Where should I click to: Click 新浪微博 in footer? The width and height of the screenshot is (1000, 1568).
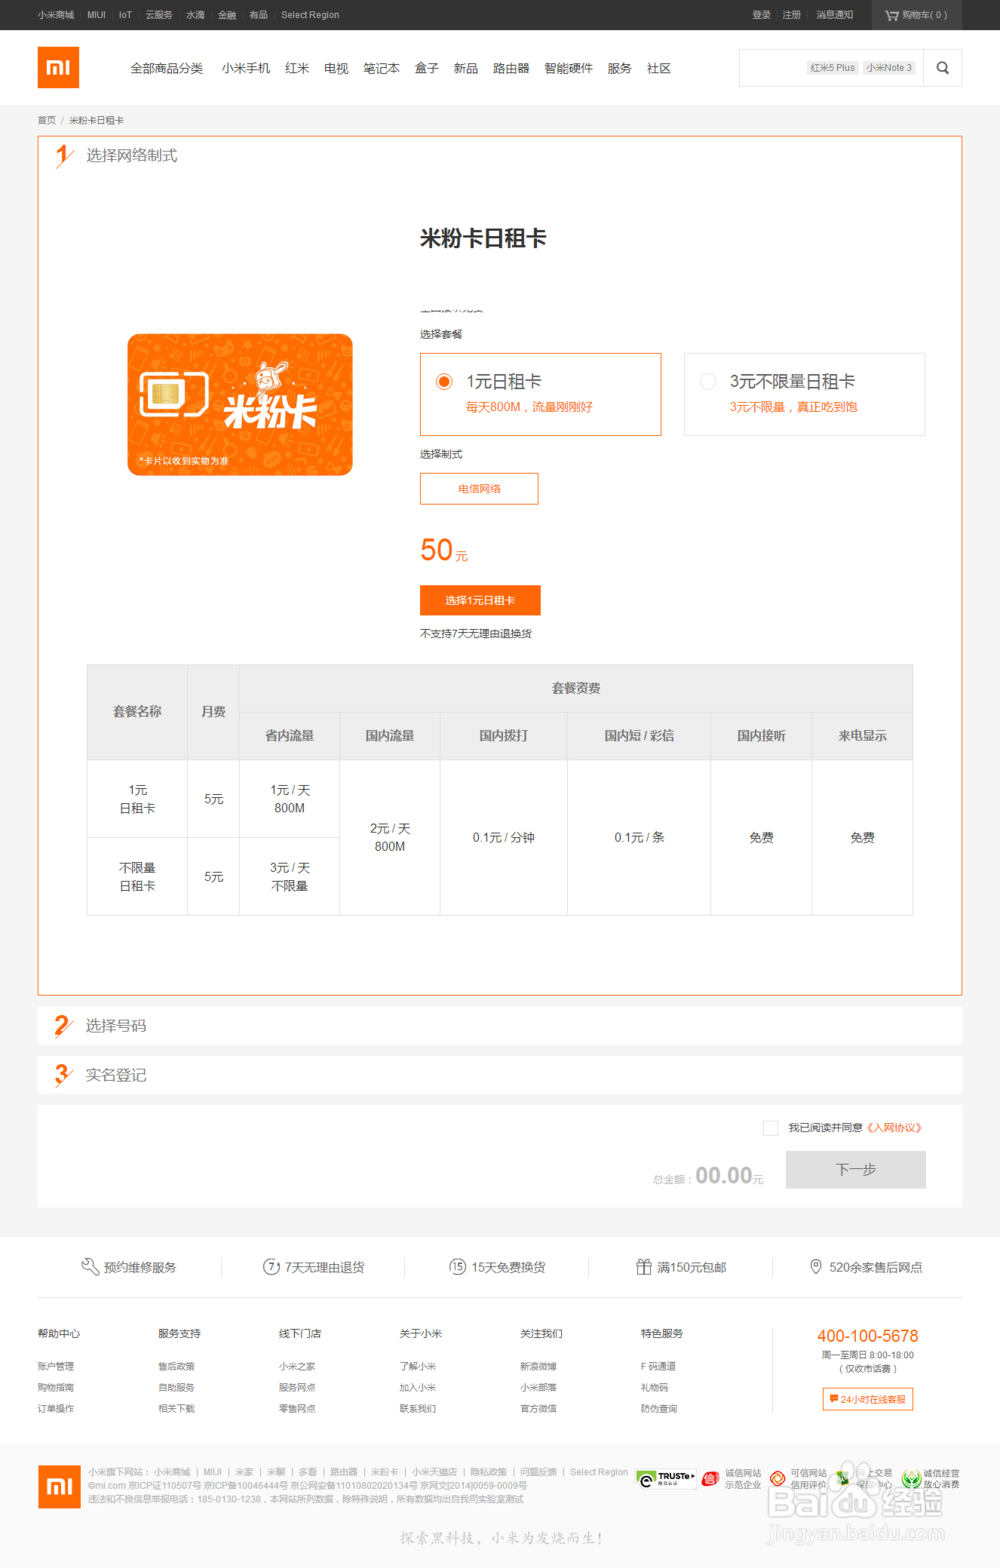point(538,1366)
